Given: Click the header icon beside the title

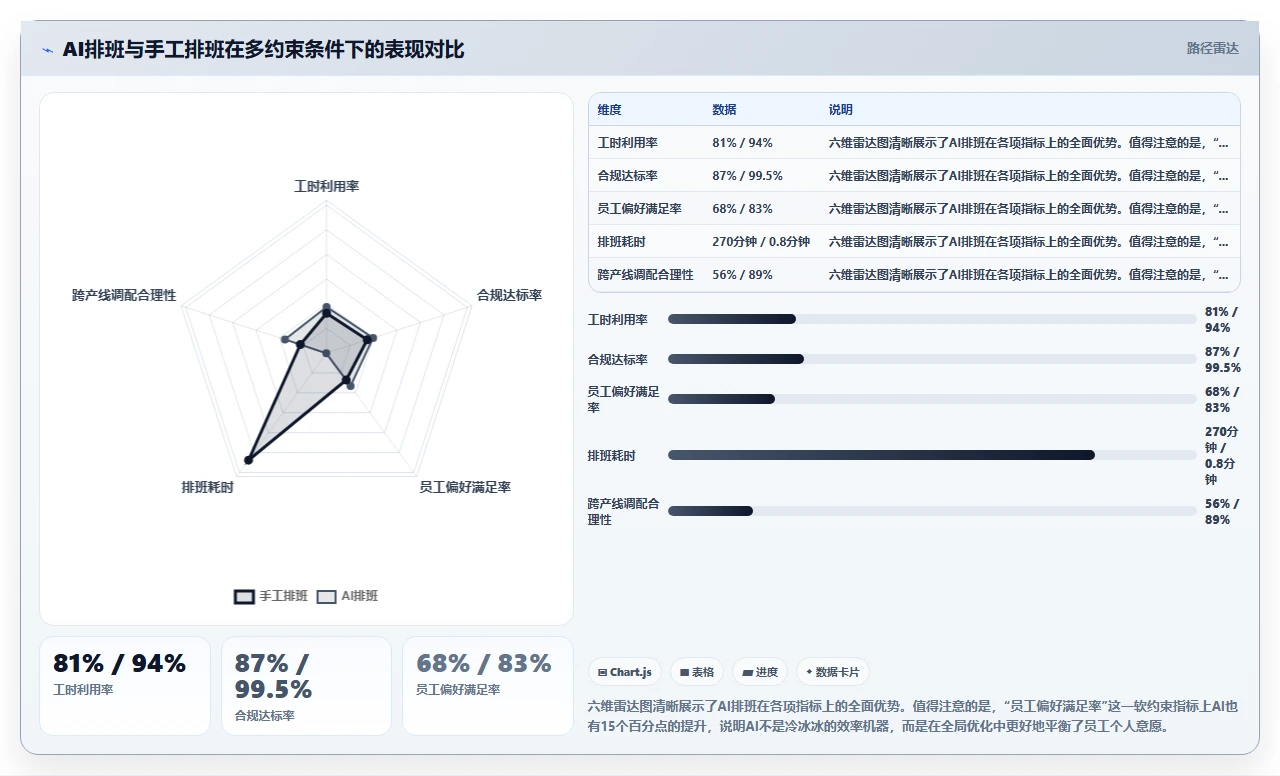Looking at the screenshot, I should [47, 50].
